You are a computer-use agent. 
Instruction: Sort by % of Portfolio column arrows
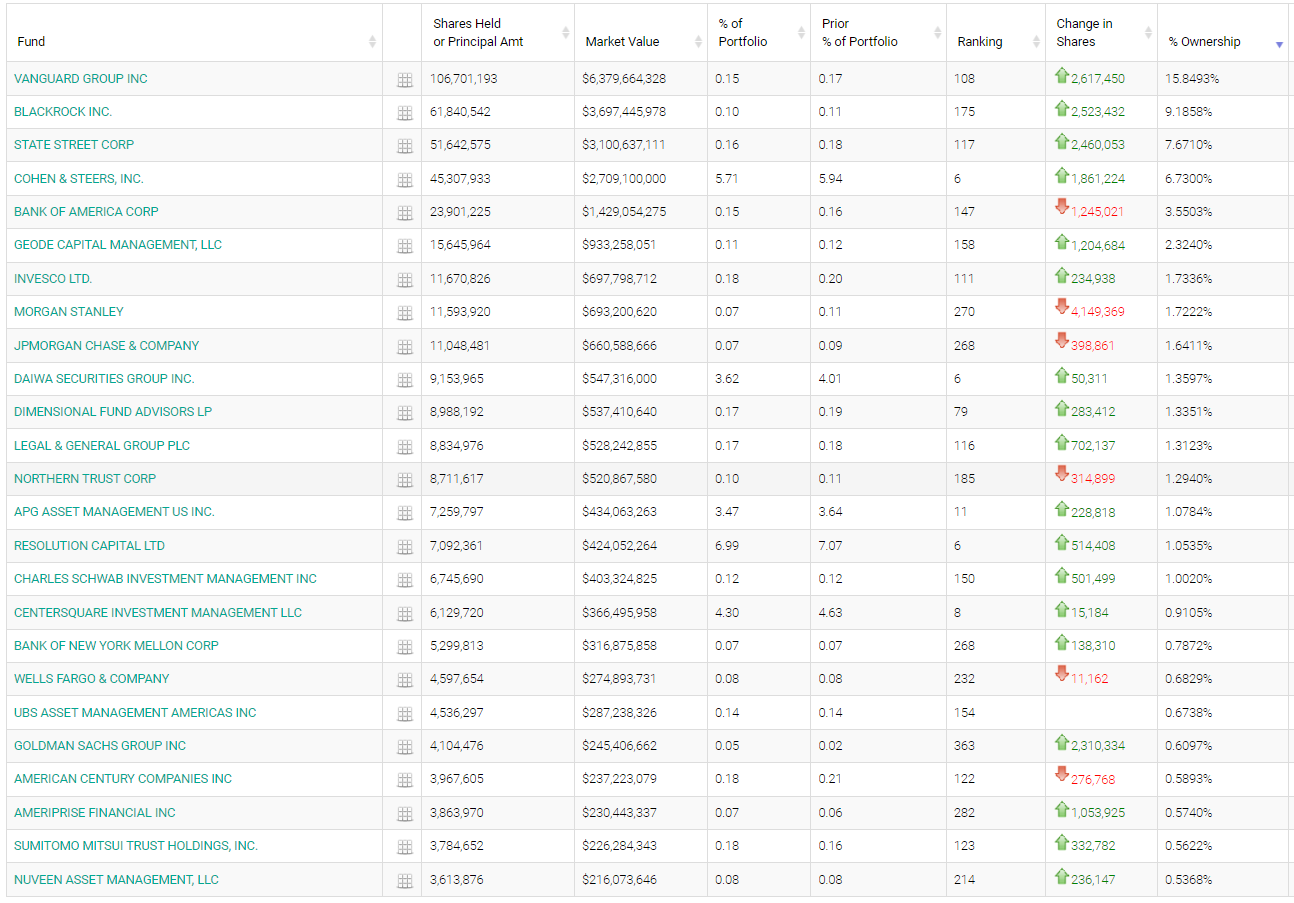point(801,33)
